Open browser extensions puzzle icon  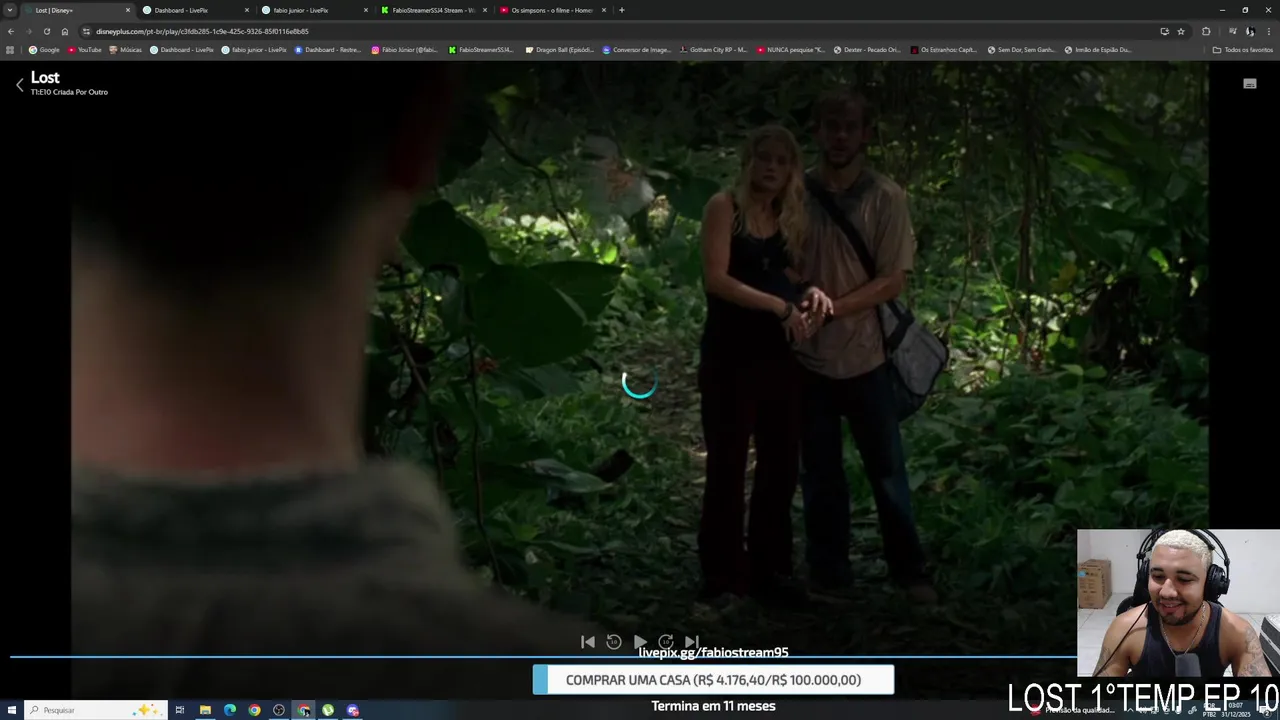(1205, 31)
